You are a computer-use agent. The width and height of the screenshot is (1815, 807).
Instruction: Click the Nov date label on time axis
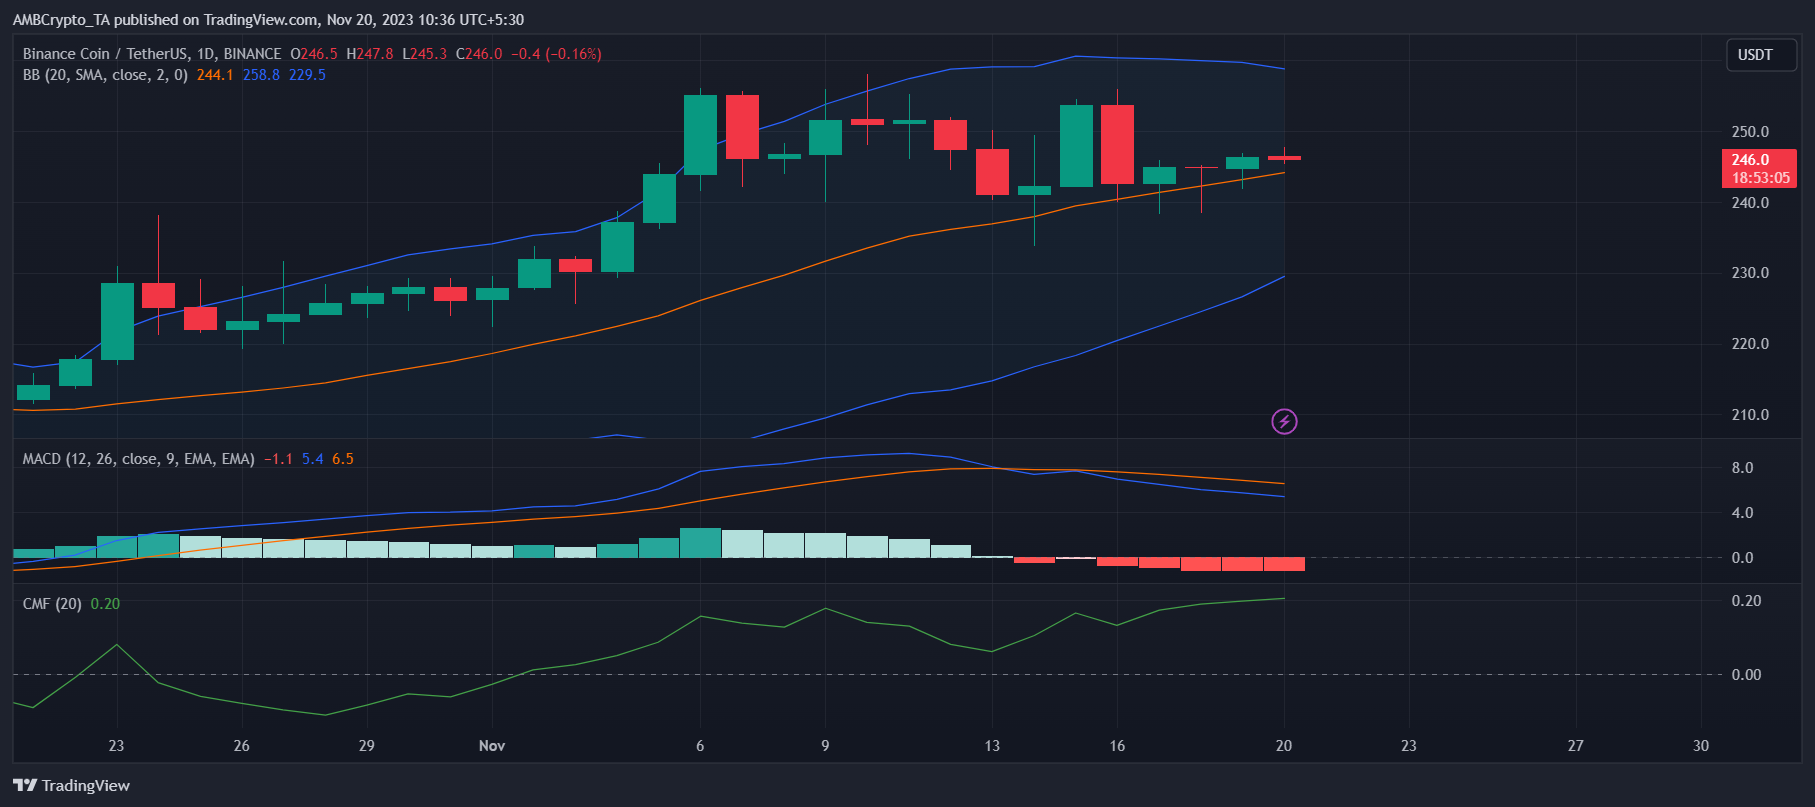(x=492, y=746)
